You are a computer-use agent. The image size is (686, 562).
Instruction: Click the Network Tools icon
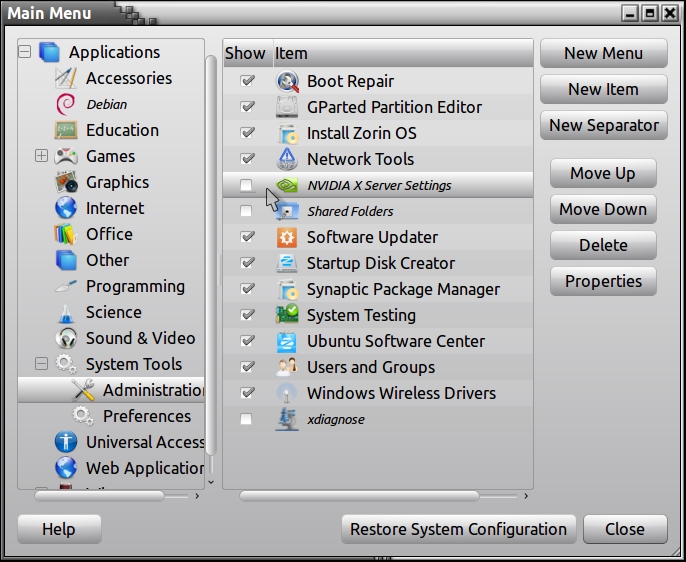tap(287, 160)
